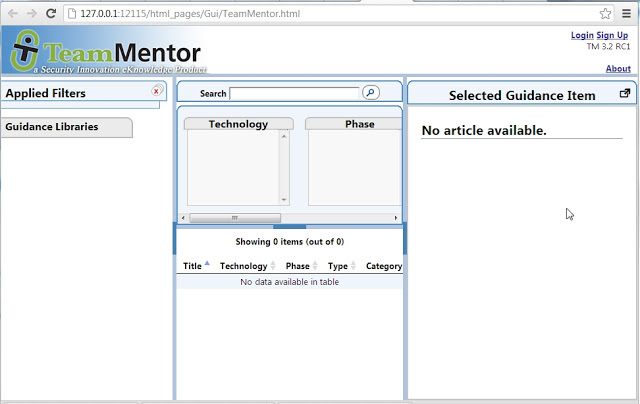Bookmark this page with star icon
The width and height of the screenshot is (640, 404).
pyautogui.click(x=605, y=14)
